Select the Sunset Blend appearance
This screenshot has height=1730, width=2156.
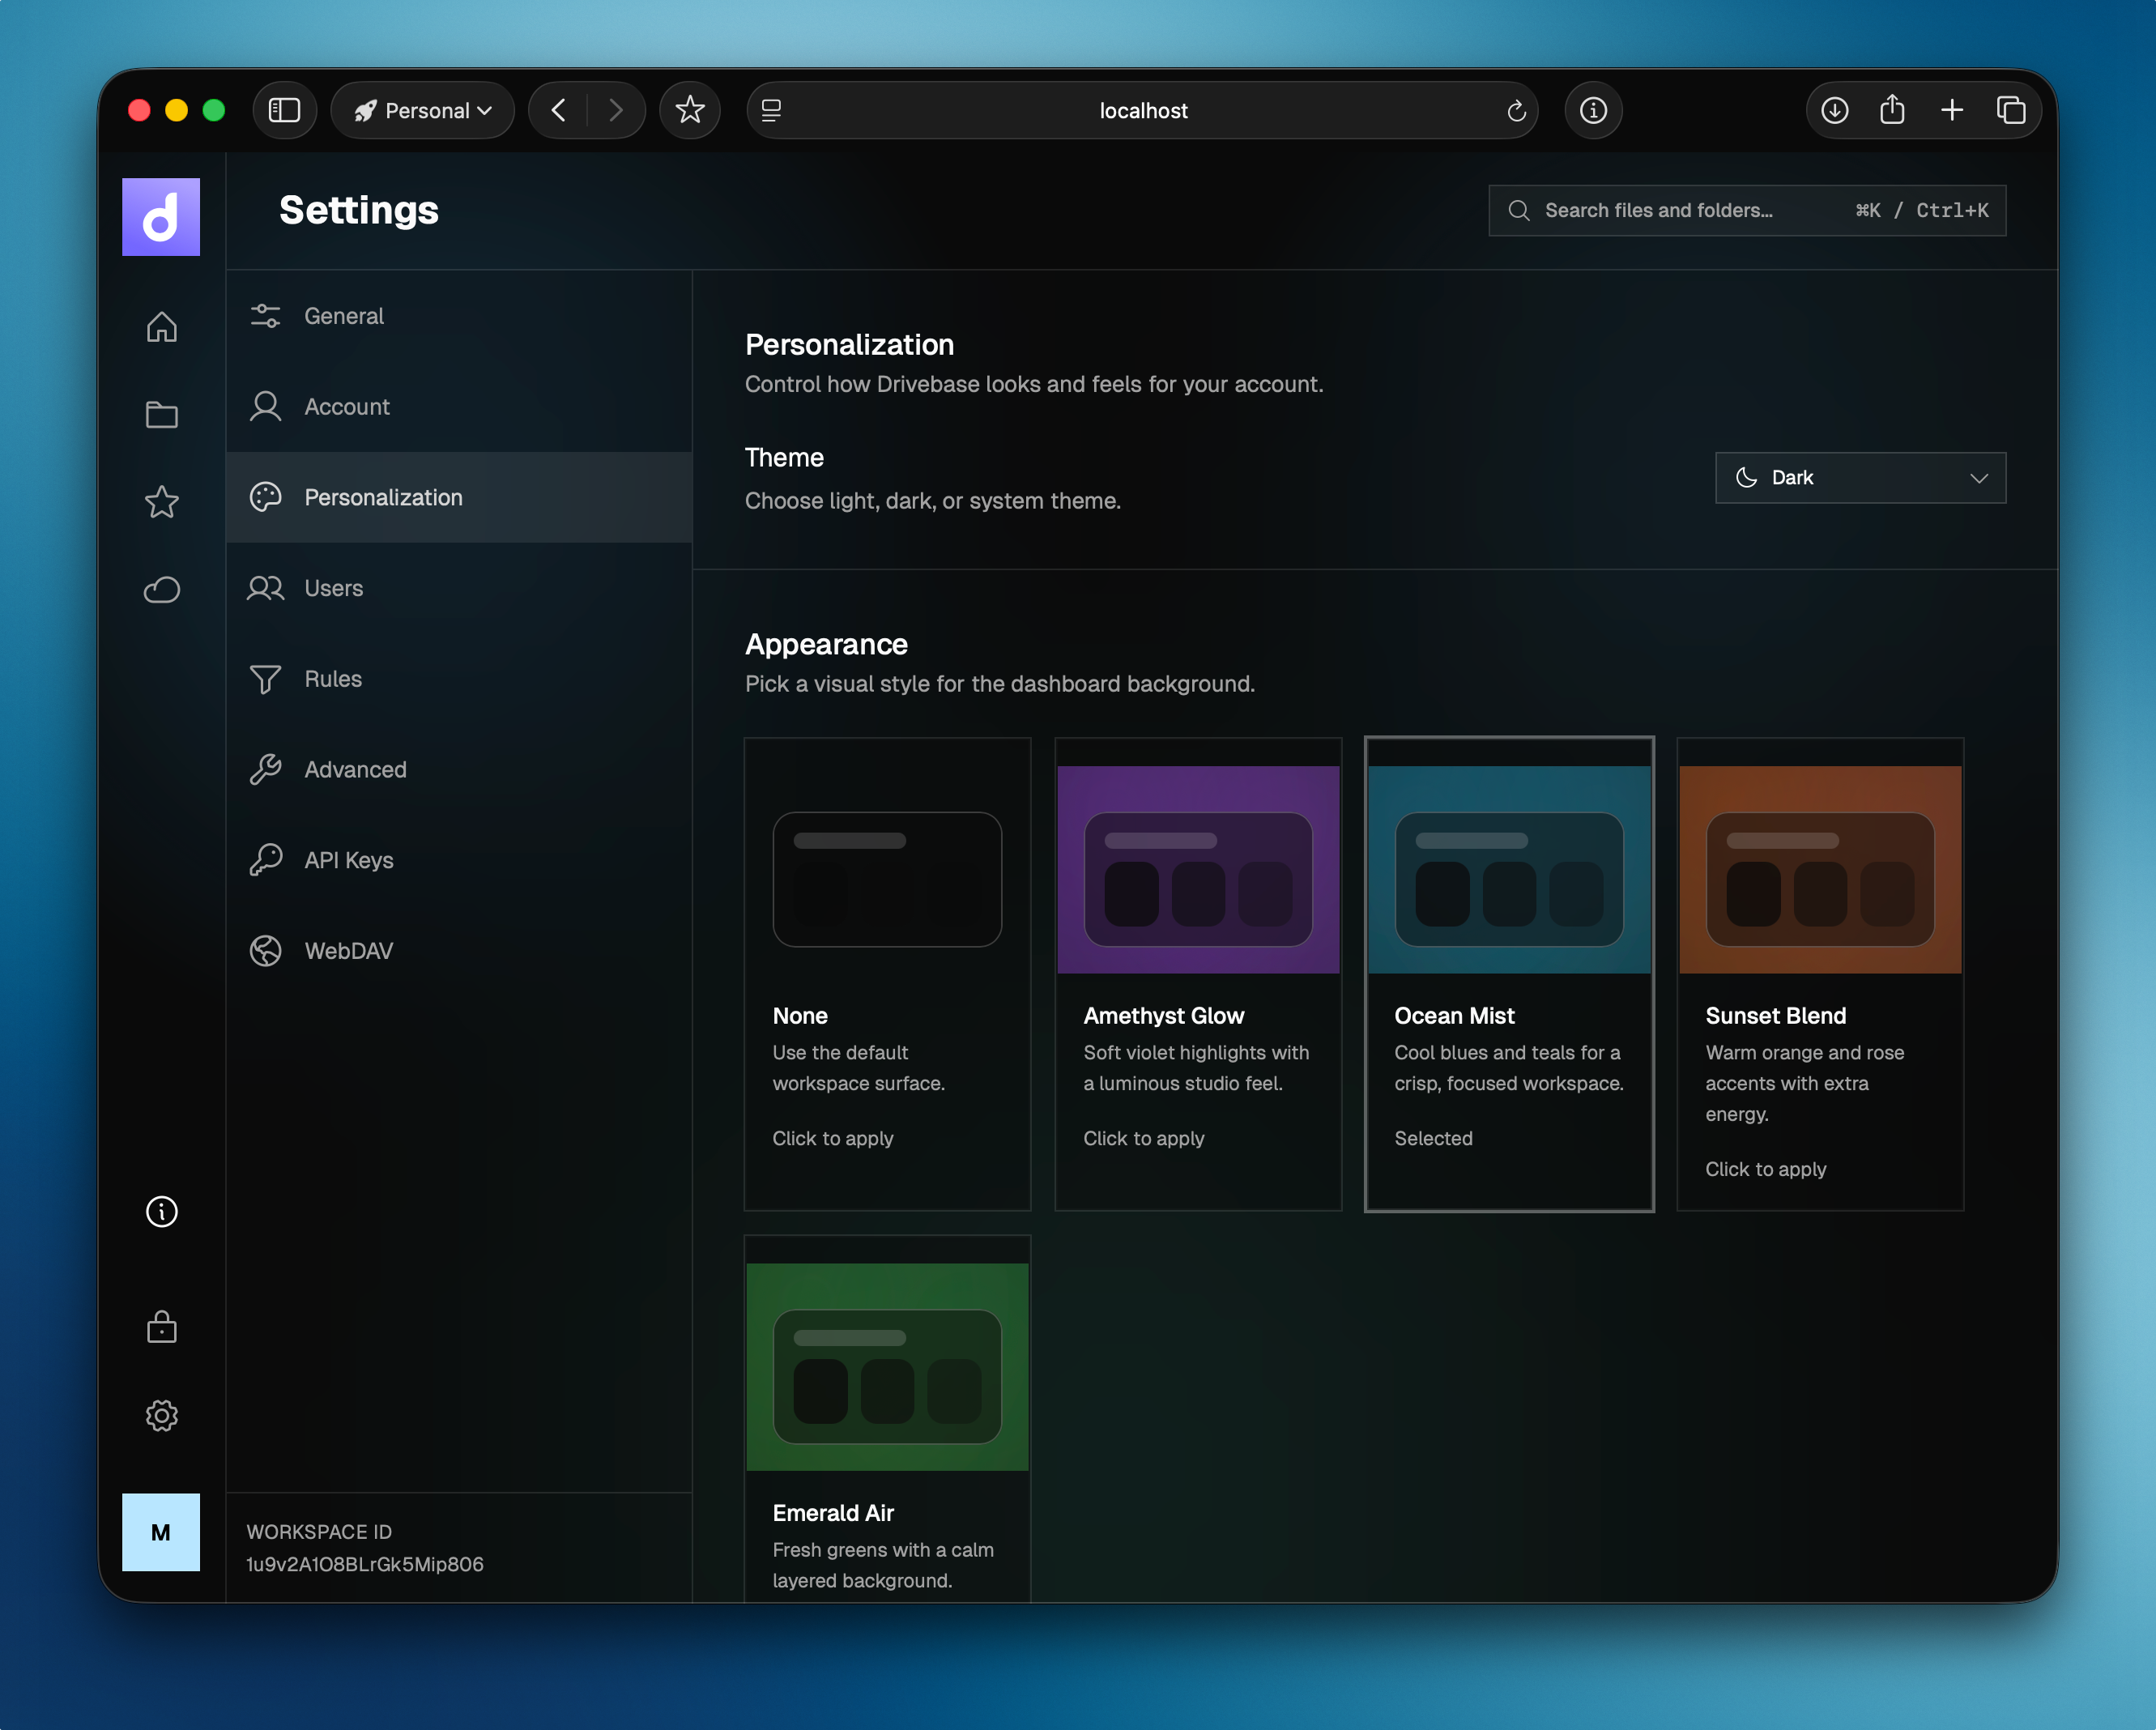(x=1820, y=974)
